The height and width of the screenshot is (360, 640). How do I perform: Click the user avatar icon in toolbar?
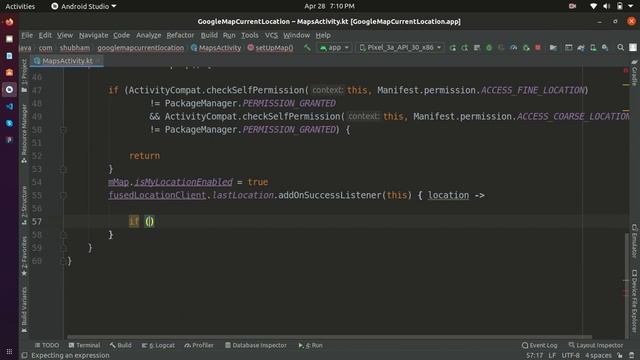click(x=633, y=48)
